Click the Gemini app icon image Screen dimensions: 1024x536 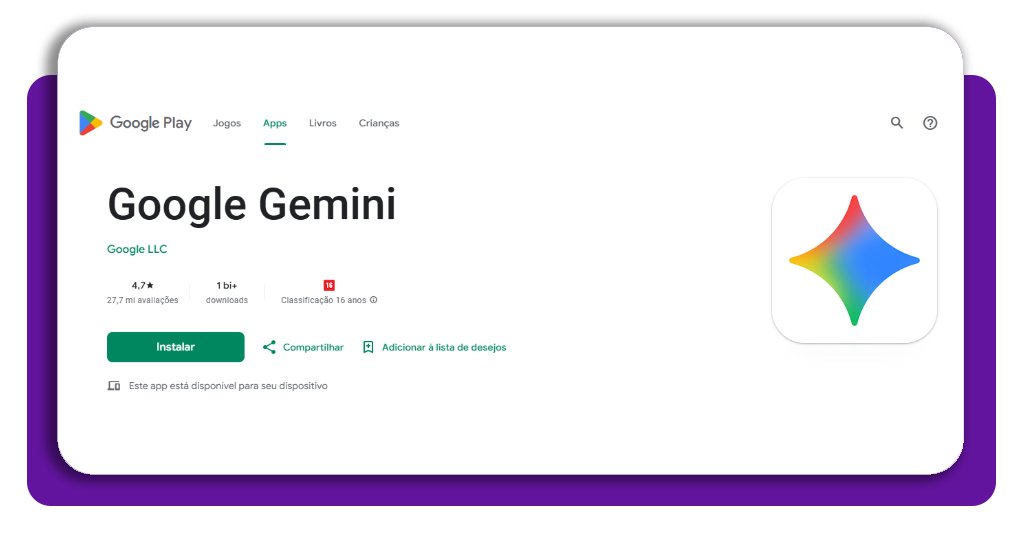[x=854, y=260]
